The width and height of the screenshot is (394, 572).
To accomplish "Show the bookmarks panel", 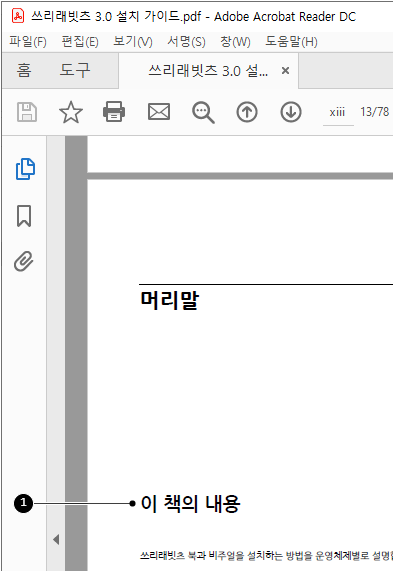I will 24,216.
